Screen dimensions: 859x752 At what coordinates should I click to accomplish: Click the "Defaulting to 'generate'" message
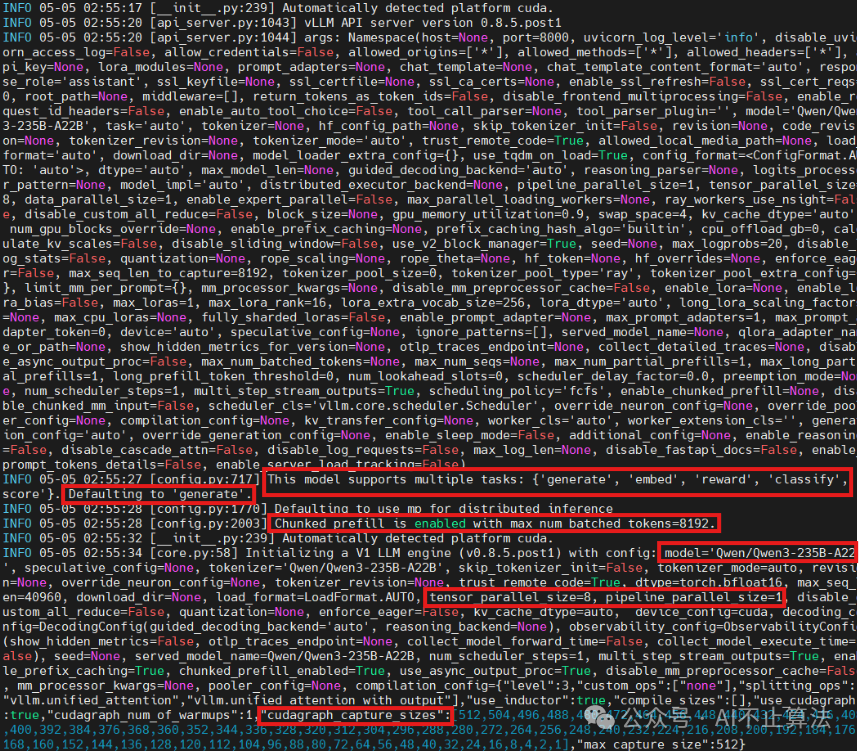[159, 494]
